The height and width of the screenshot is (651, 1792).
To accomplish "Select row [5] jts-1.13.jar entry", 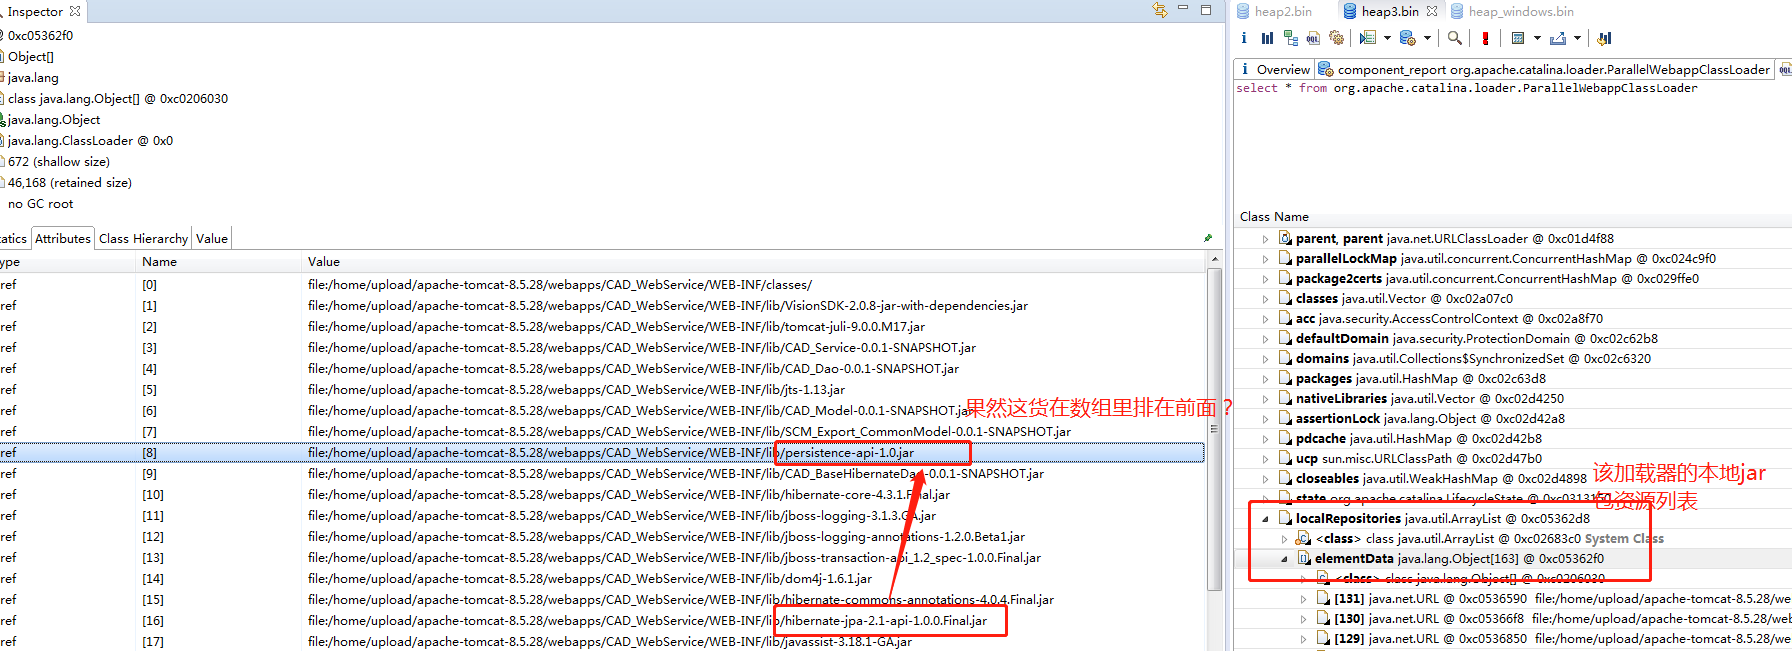I will click(x=602, y=390).
